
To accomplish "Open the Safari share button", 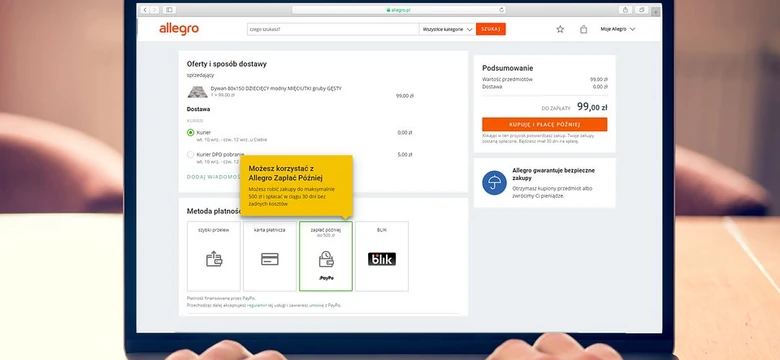I will coord(625,10).
